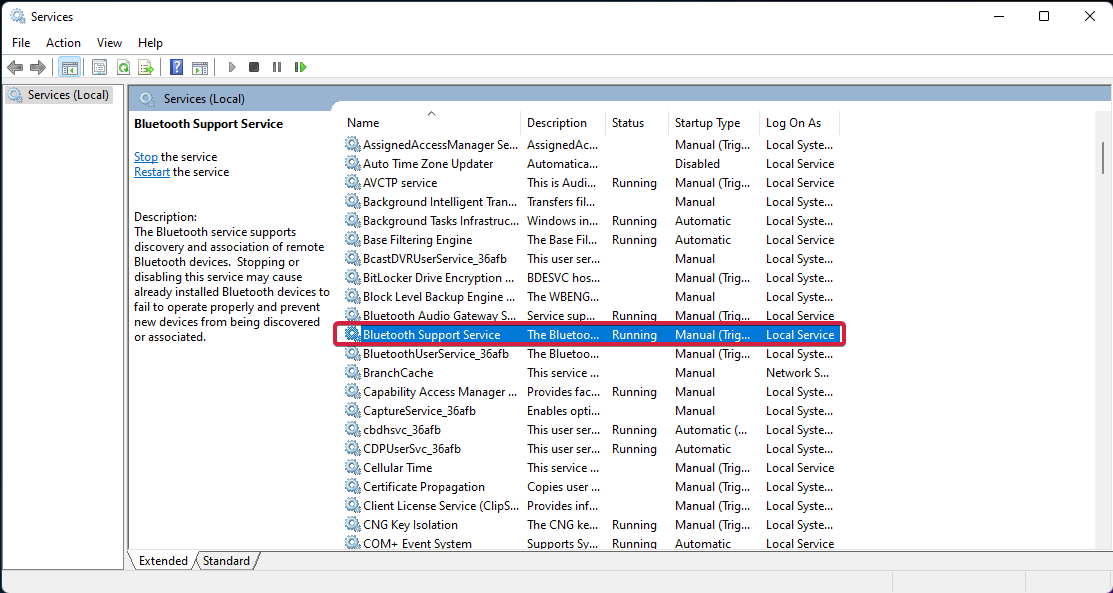Open the Help icon in the toolbar
The image size is (1113, 593).
176,67
